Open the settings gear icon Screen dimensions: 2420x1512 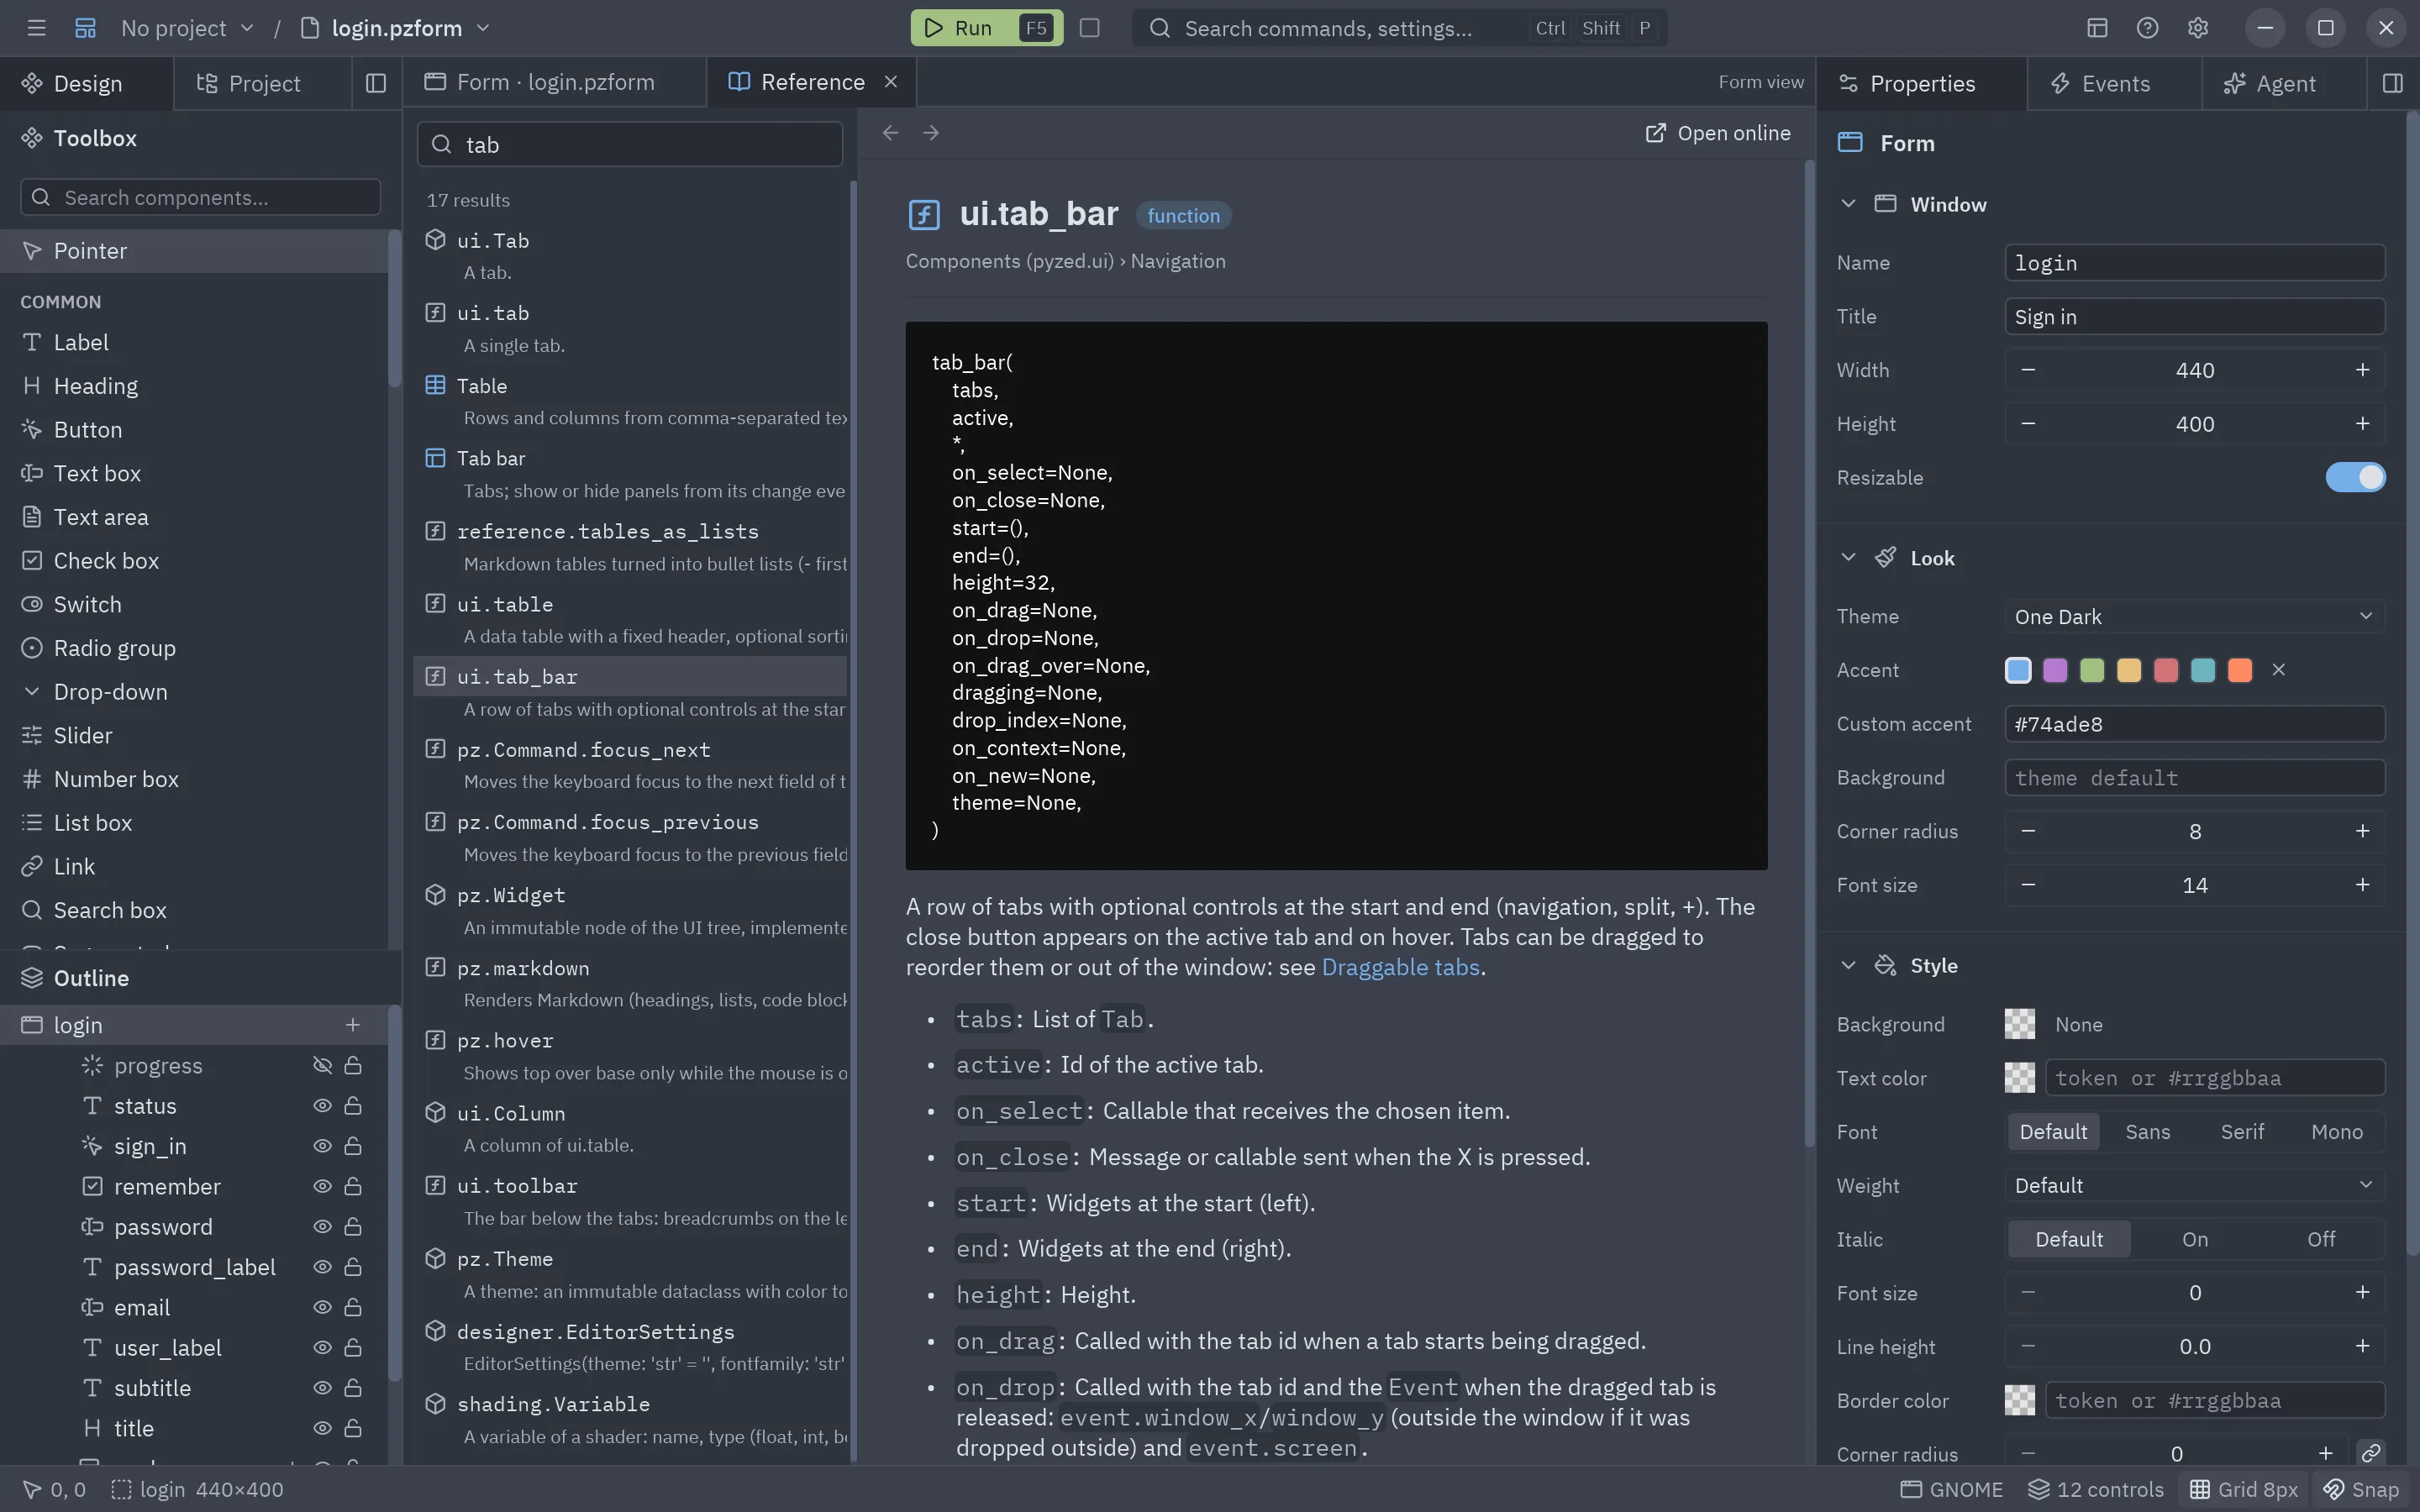(x=2197, y=28)
